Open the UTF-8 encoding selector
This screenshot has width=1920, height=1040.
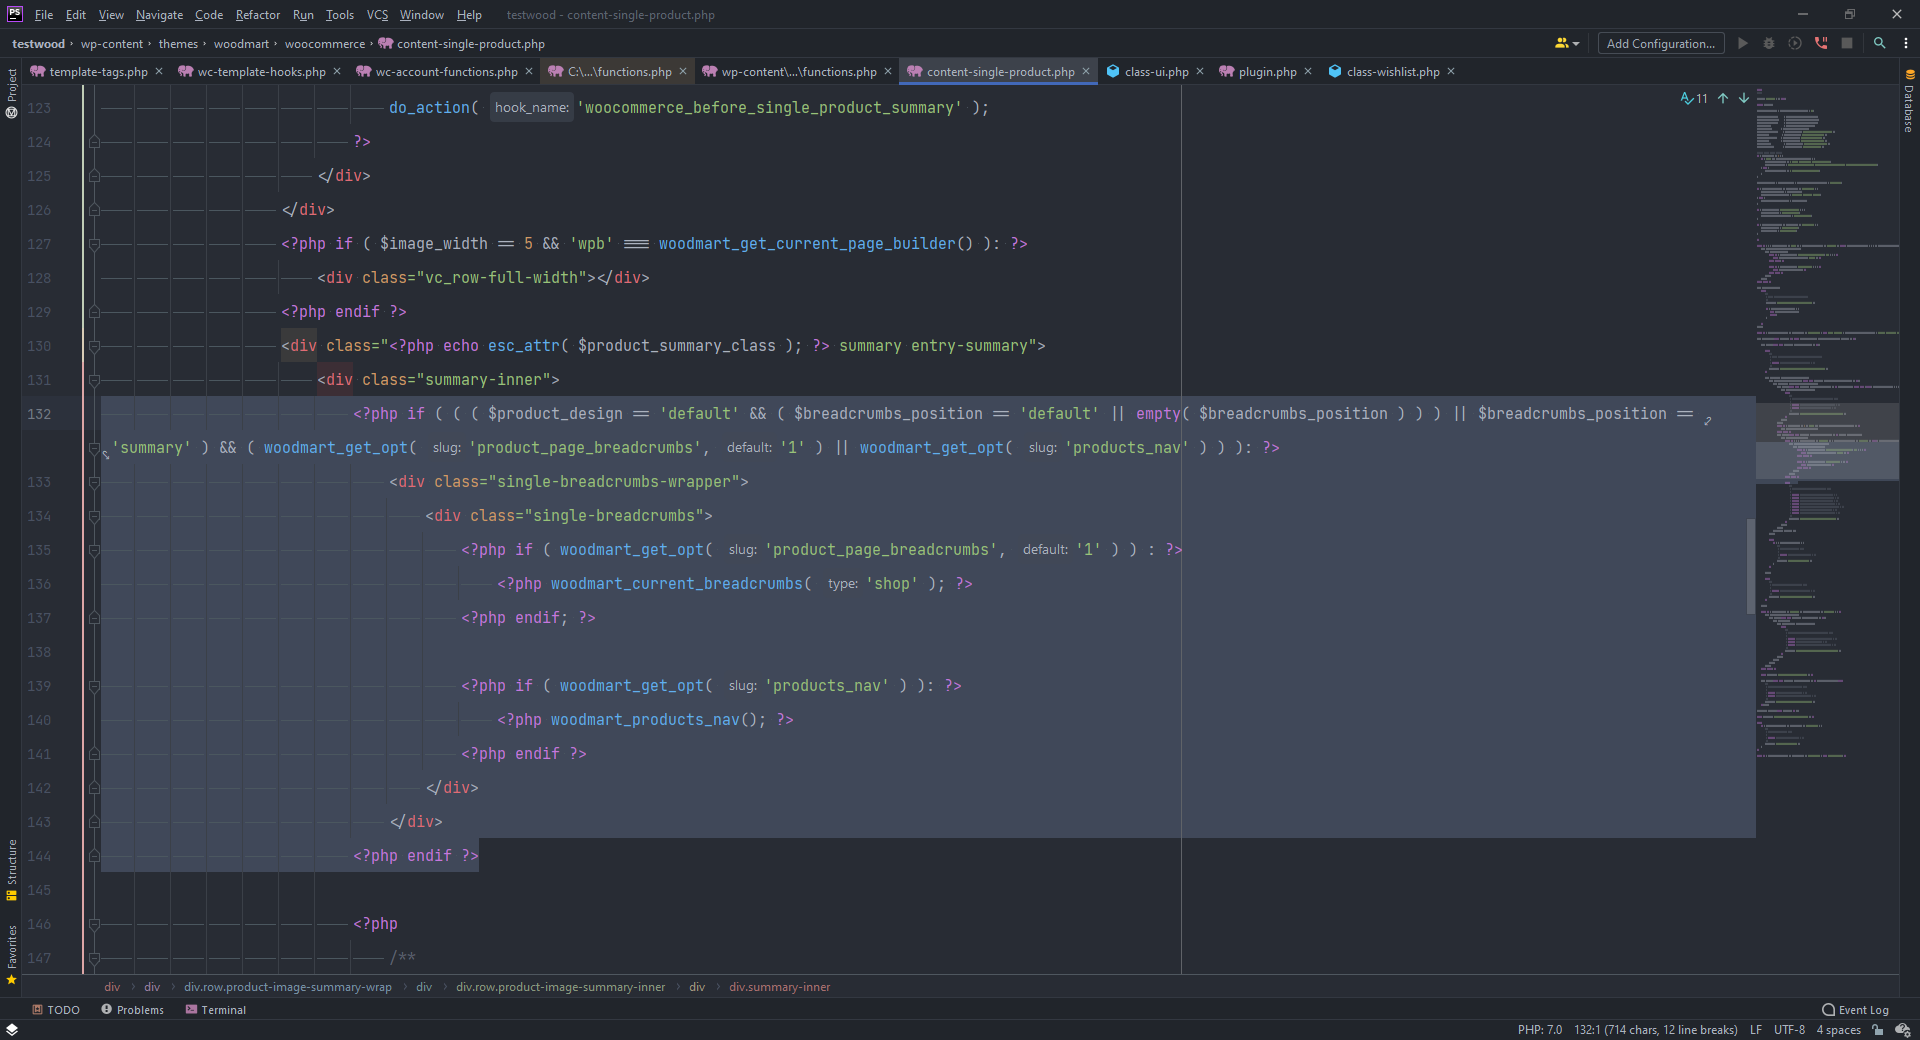[1789, 1030]
